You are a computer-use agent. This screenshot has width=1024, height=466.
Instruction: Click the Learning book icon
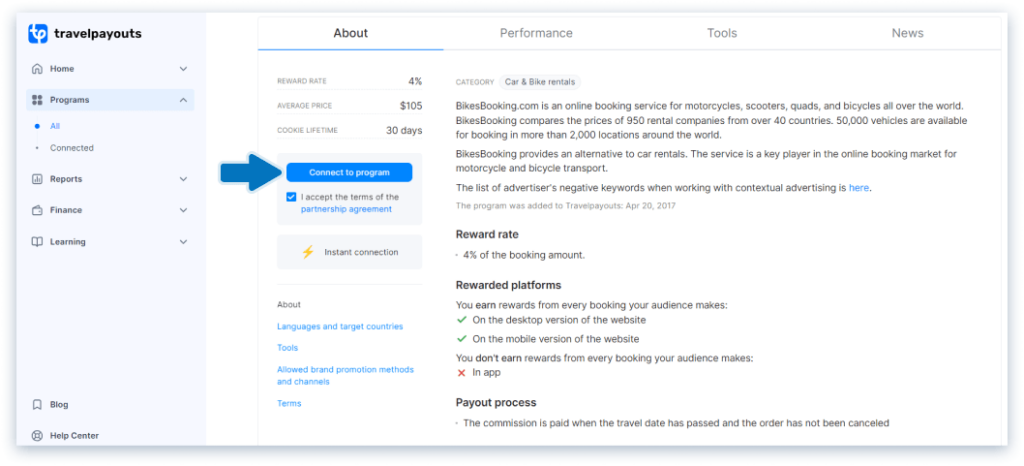tap(37, 242)
